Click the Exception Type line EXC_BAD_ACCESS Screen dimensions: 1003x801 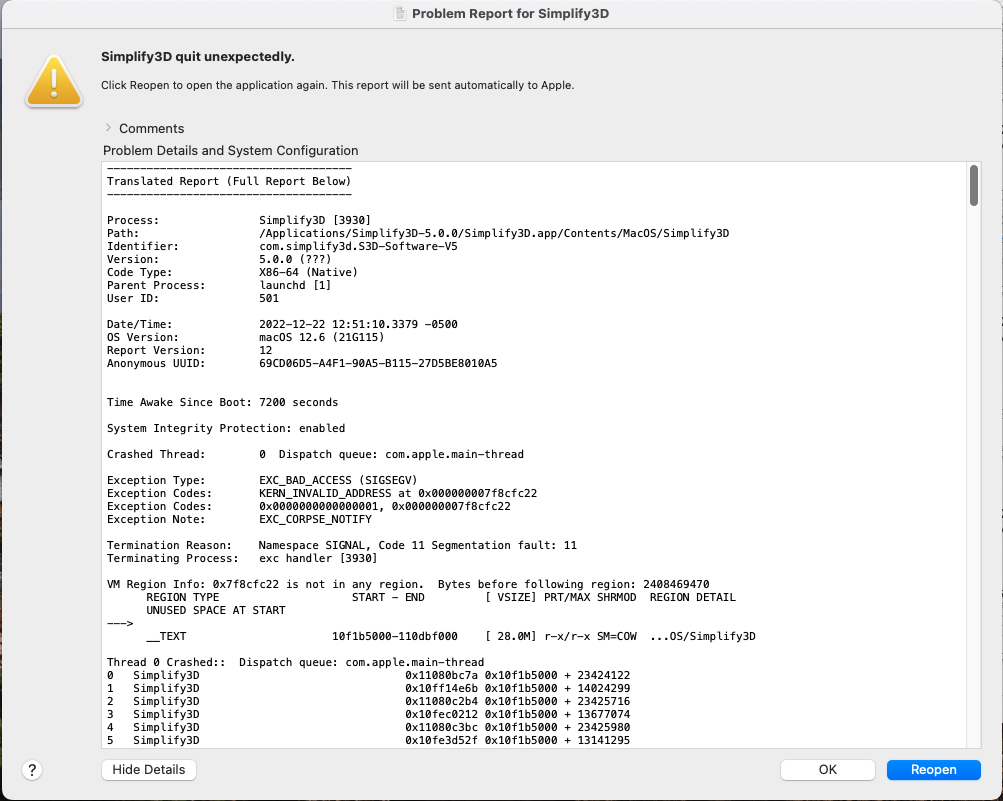tap(262, 480)
